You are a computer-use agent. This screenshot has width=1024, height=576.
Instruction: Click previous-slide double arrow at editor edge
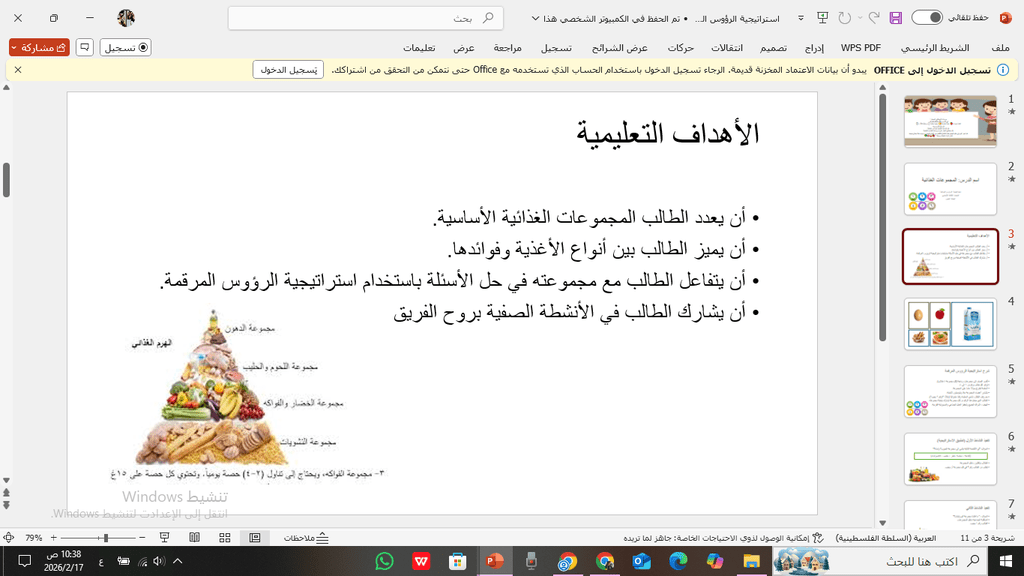click(x=7, y=494)
